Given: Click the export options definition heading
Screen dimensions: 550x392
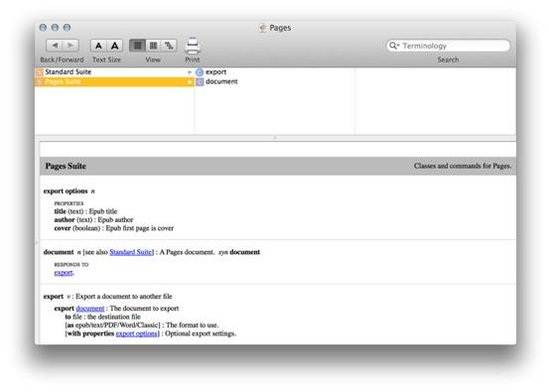Looking at the screenshot, I should (x=69, y=191).
